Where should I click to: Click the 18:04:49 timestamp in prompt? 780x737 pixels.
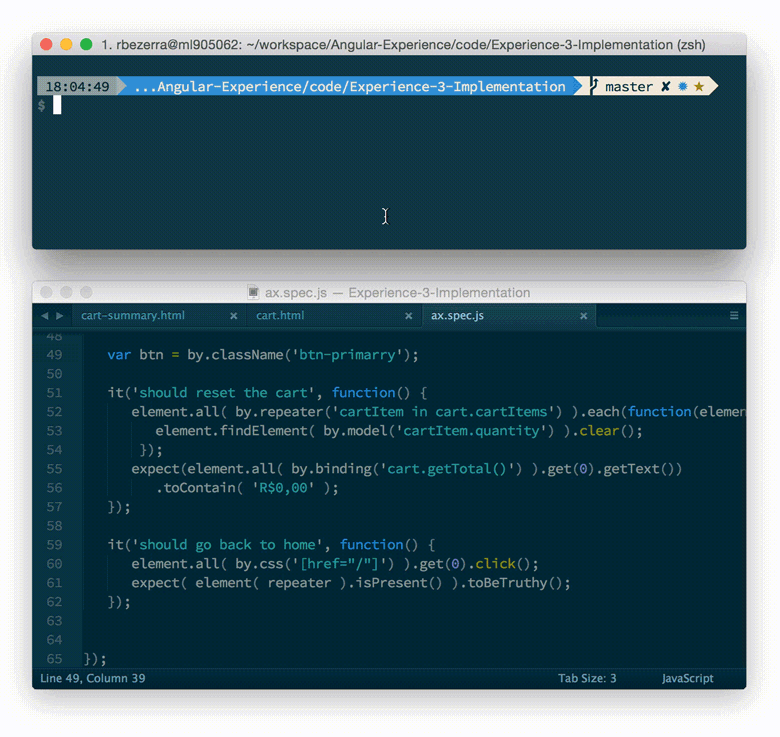(77, 87)
